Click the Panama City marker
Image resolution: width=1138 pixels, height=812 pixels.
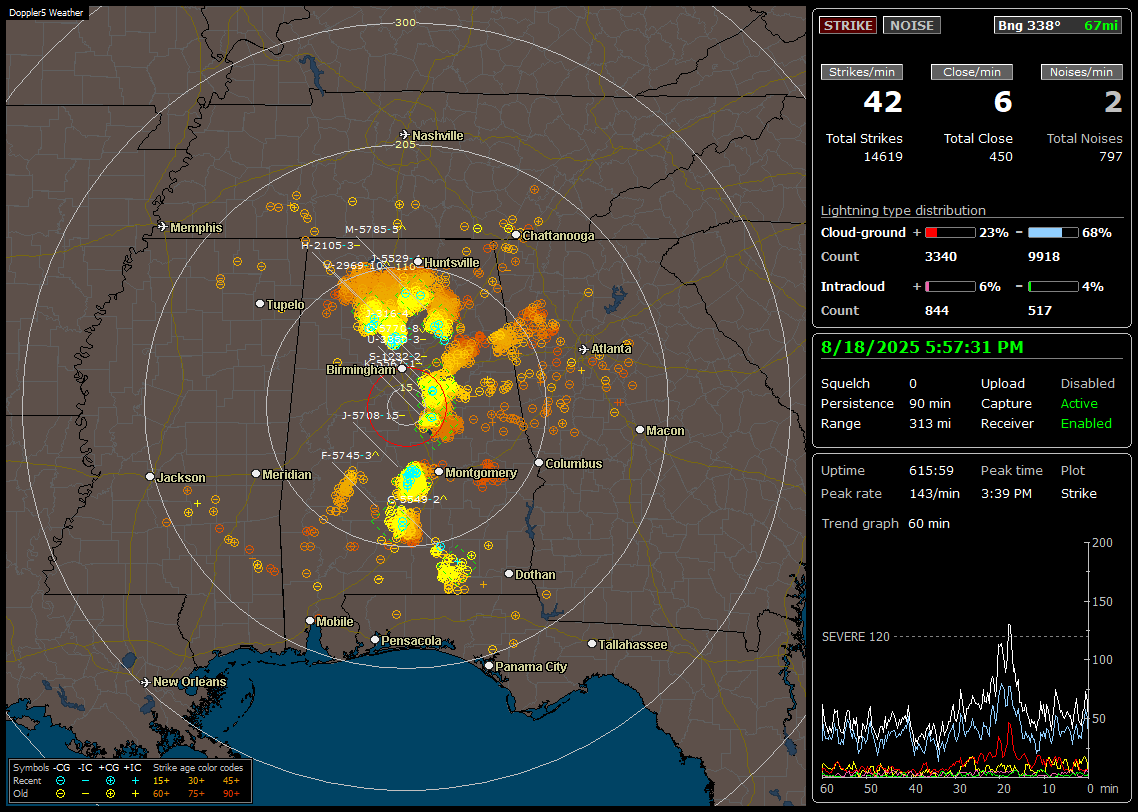pos(489,665)
